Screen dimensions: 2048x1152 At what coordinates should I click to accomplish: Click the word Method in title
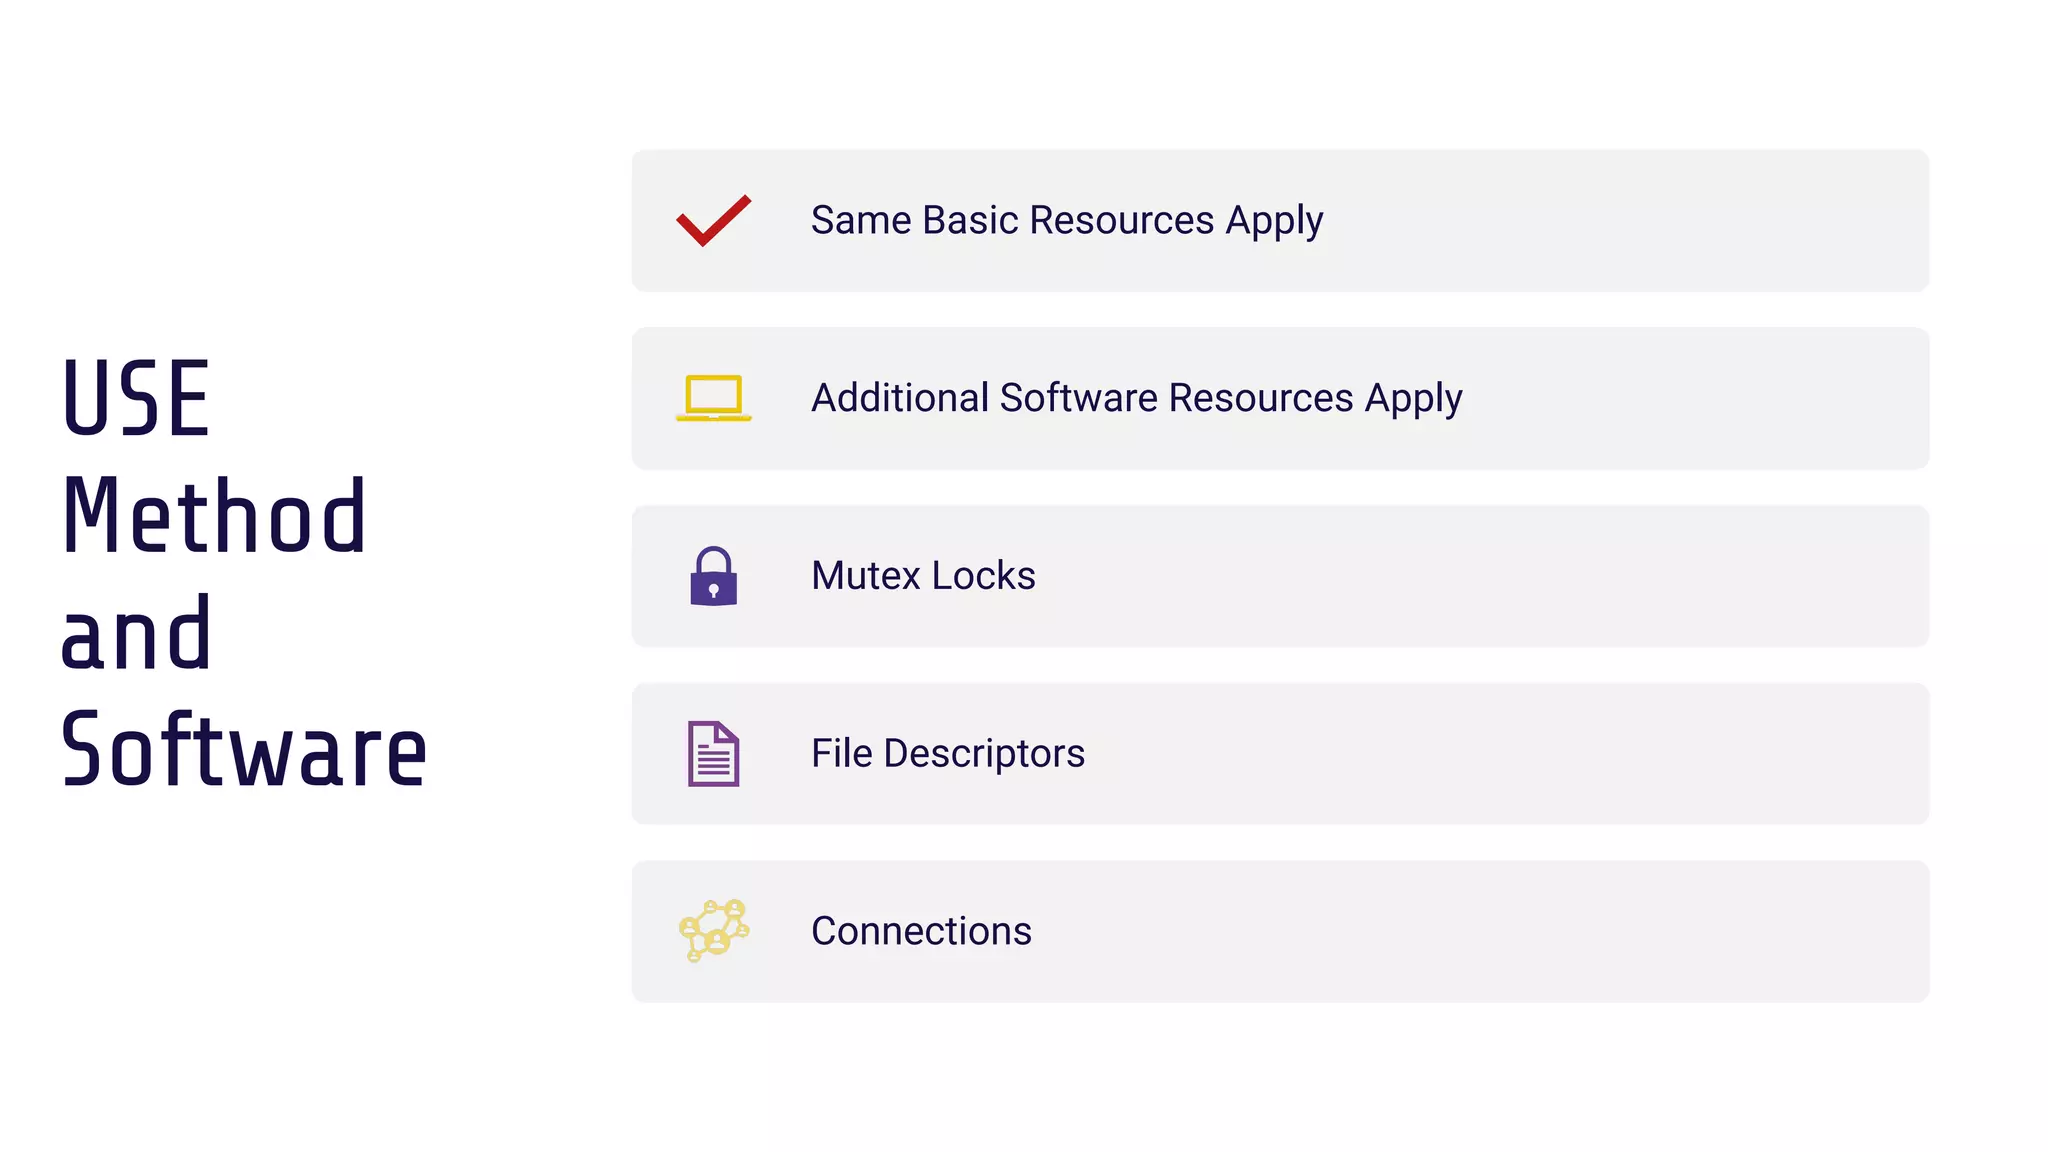tap(214, 516)
